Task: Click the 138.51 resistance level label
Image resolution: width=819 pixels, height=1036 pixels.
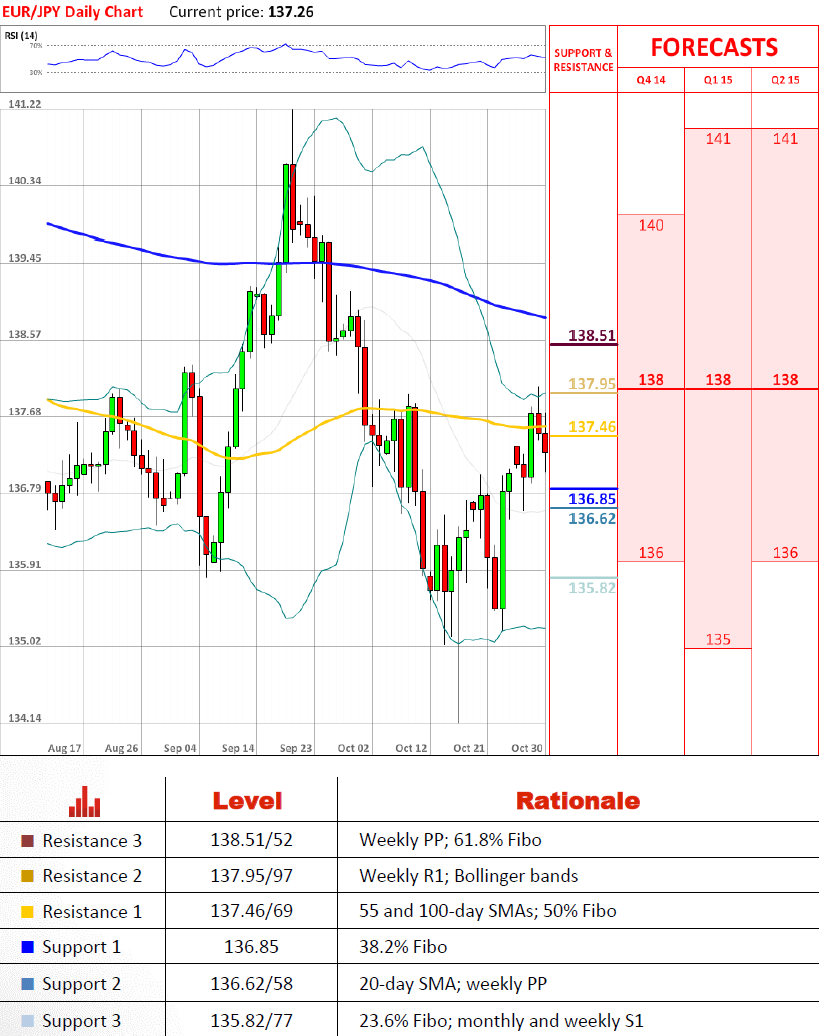Action: [x=592, y=336]
